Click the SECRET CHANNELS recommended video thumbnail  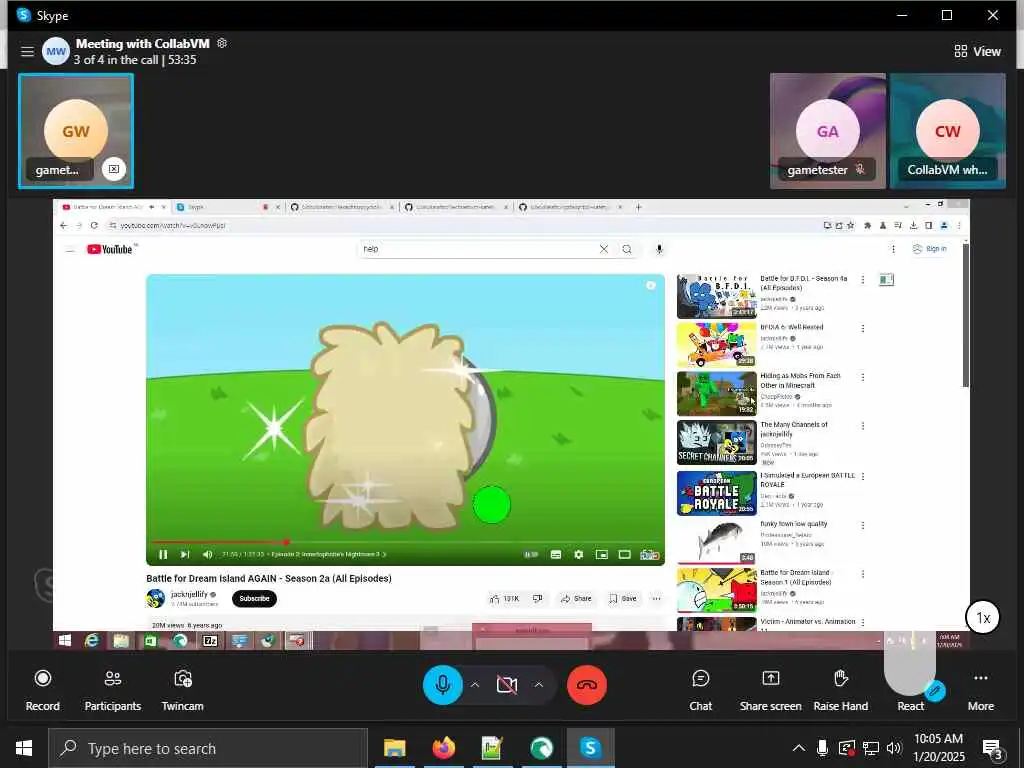click(x=716, y=443)
